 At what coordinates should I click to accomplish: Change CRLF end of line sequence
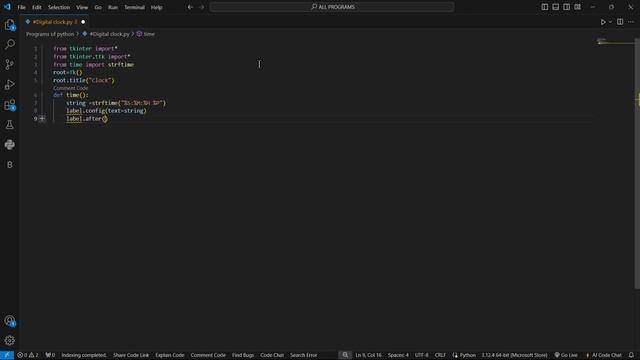point(440,355)
